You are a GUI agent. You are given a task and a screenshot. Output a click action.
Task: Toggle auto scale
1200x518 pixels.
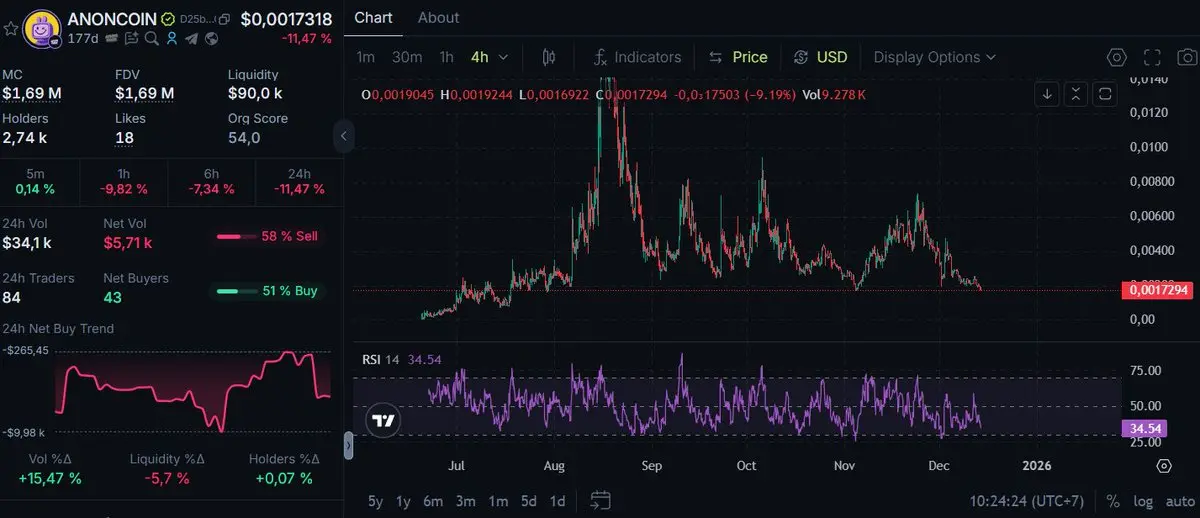pos(1179,501)
